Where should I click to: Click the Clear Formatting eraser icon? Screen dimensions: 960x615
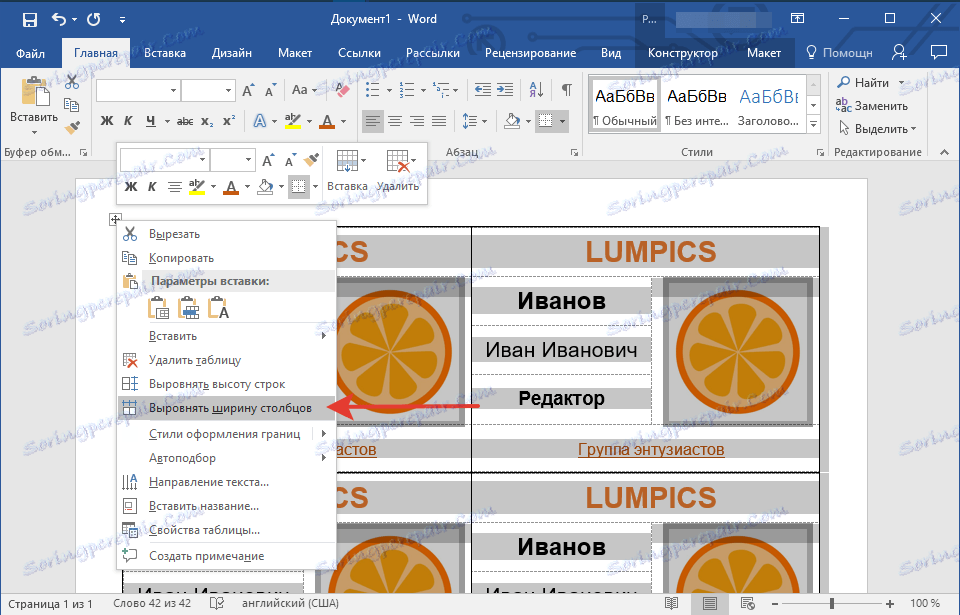pyautogui.click(x=340, y=91)
